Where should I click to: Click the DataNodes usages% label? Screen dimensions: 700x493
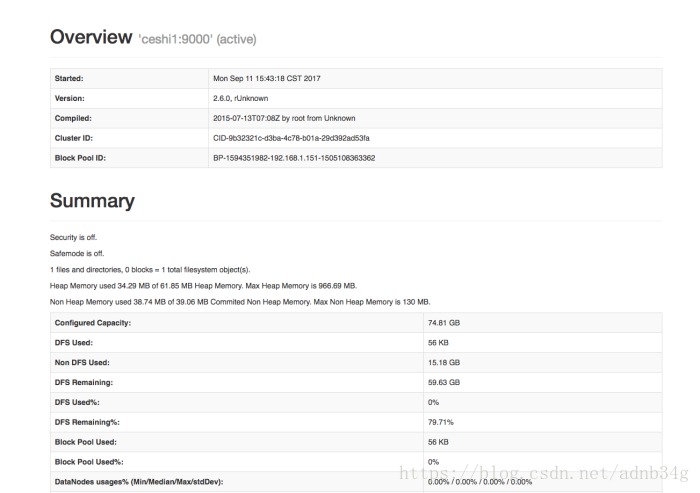139,482
